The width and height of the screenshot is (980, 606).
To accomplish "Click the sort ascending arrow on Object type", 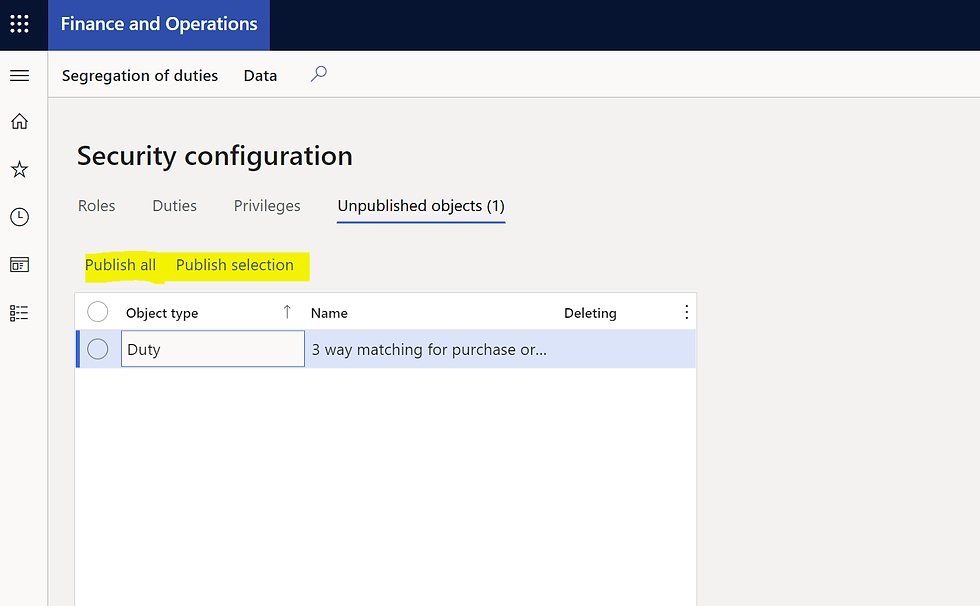I will point(287,312).
